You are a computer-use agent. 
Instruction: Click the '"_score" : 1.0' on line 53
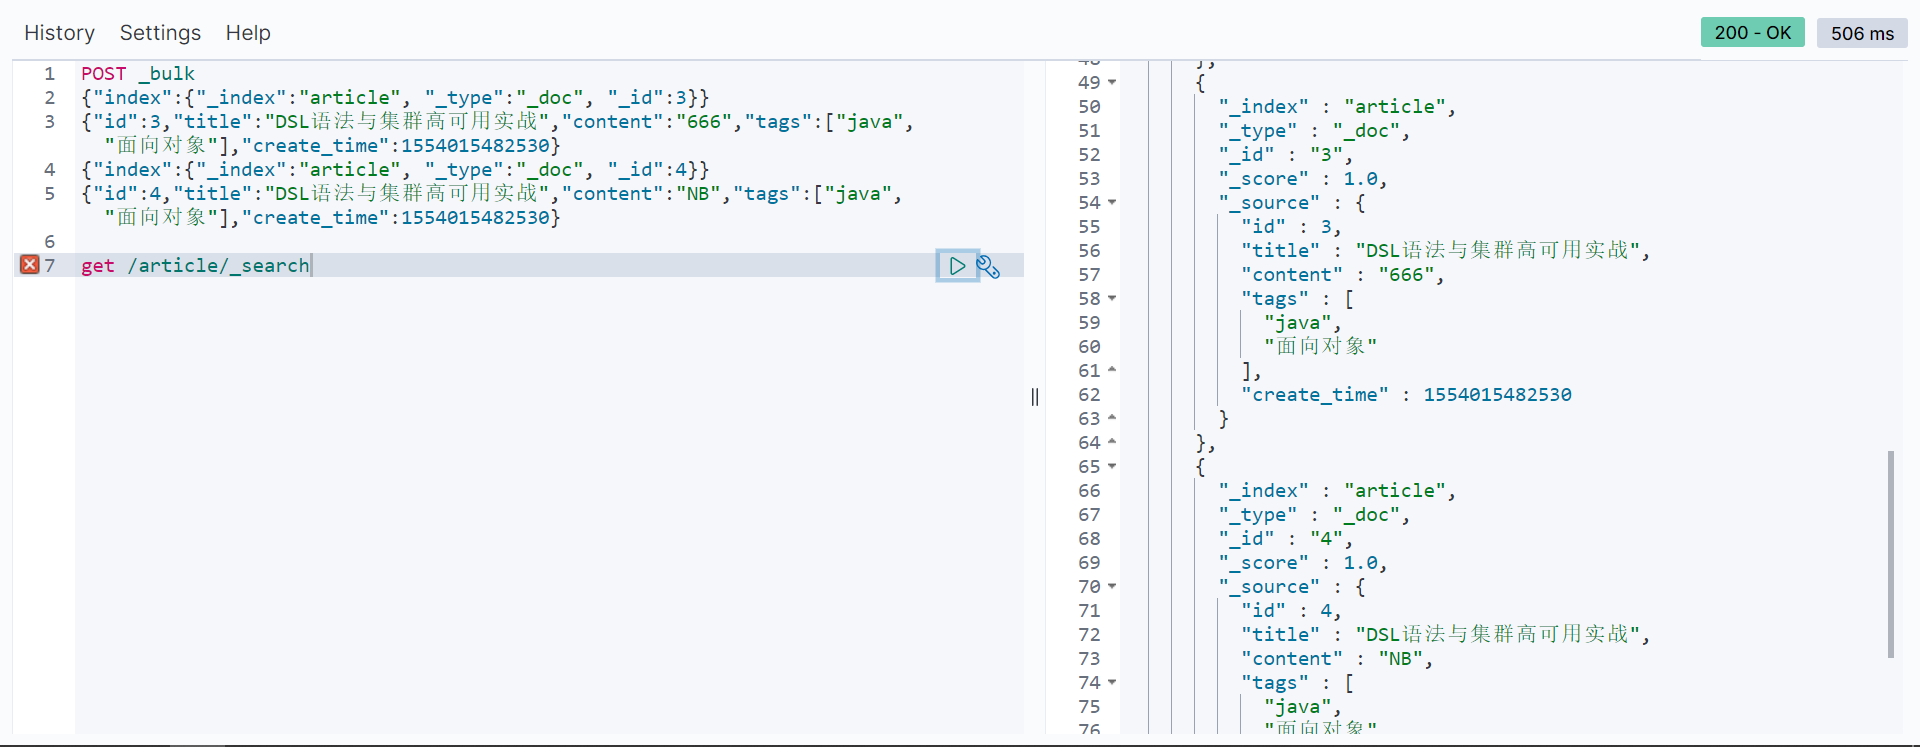tap(1303, 179)
